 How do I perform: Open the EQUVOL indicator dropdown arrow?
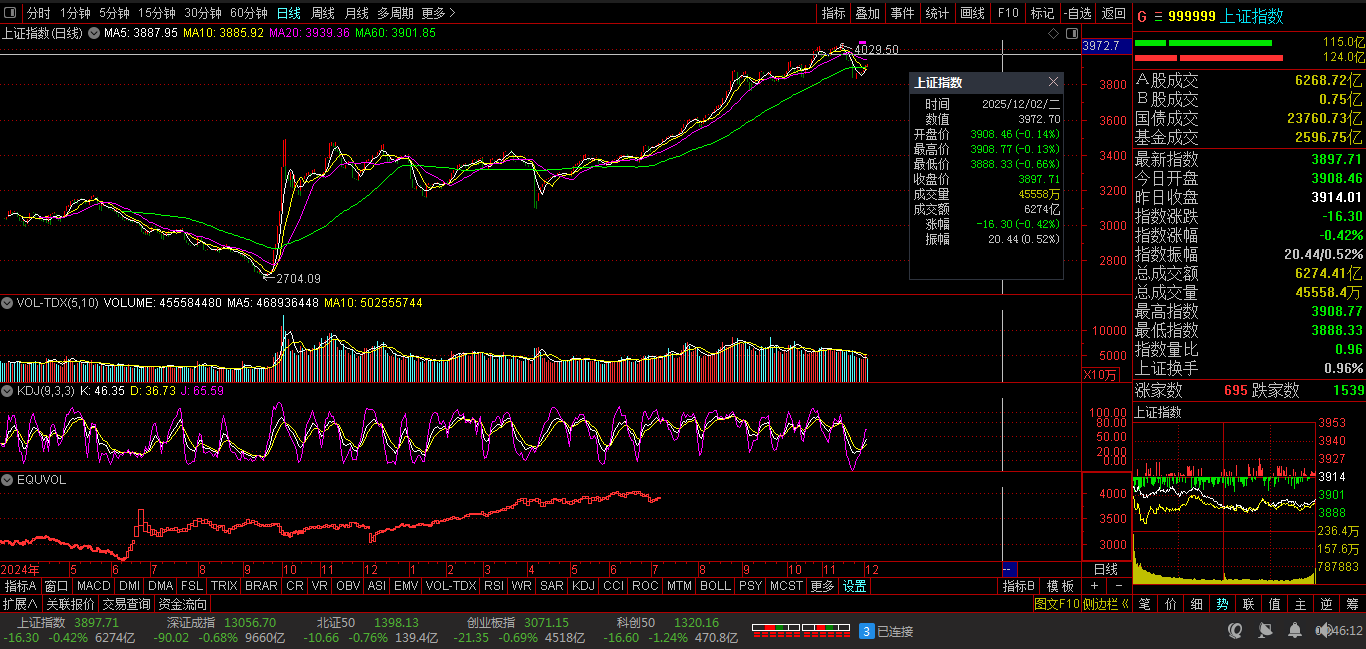coord(7,480)
